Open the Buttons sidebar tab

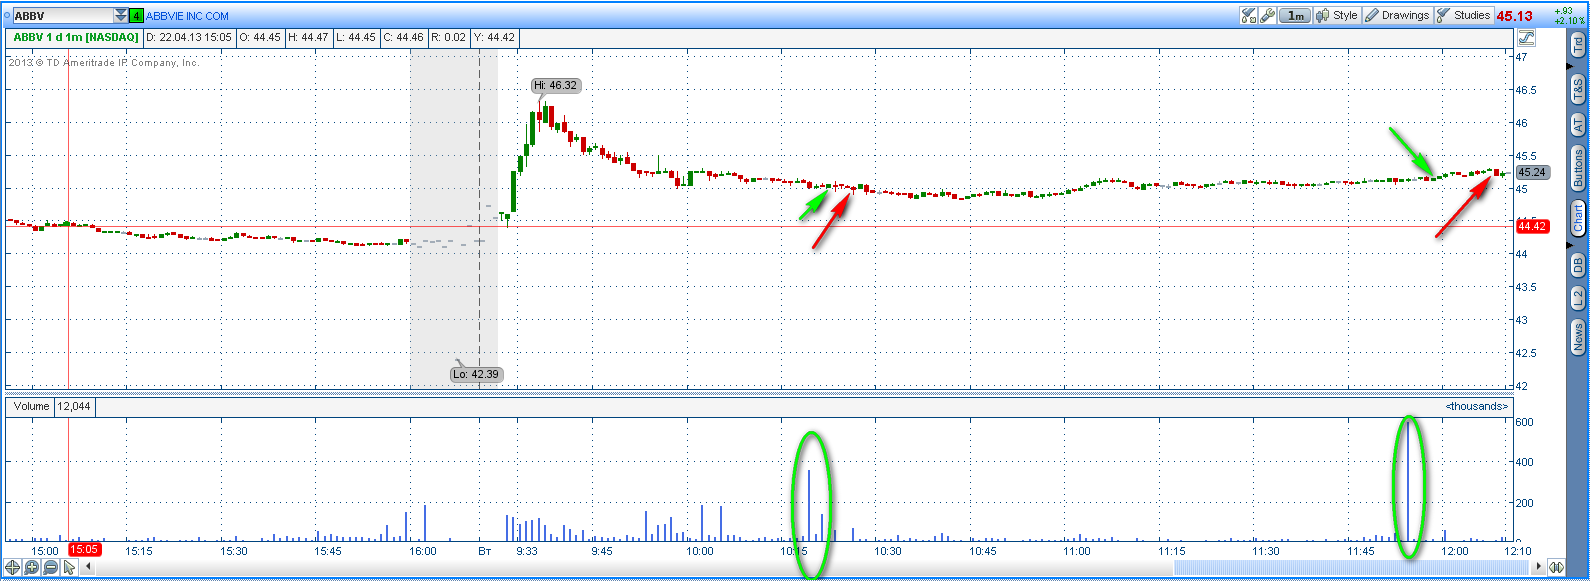(x=1578, y=168)
